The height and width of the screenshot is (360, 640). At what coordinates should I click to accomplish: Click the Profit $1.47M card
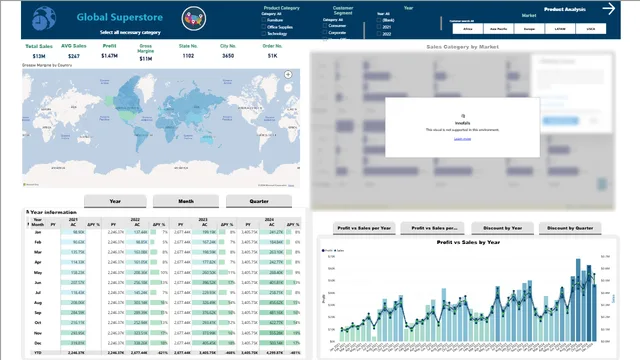109,51
